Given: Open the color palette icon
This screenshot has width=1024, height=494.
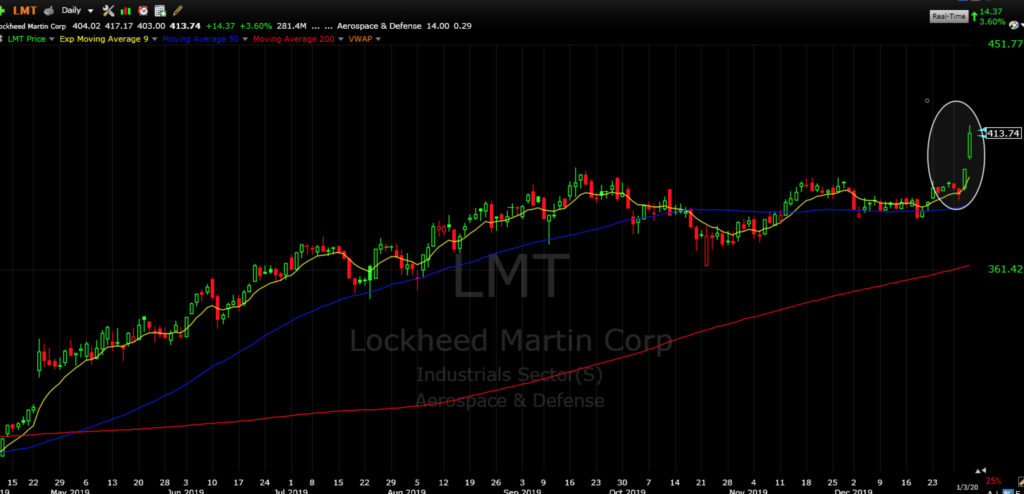Looking at the screenshot, I should pyautogui.click(x=1014, y=25).
